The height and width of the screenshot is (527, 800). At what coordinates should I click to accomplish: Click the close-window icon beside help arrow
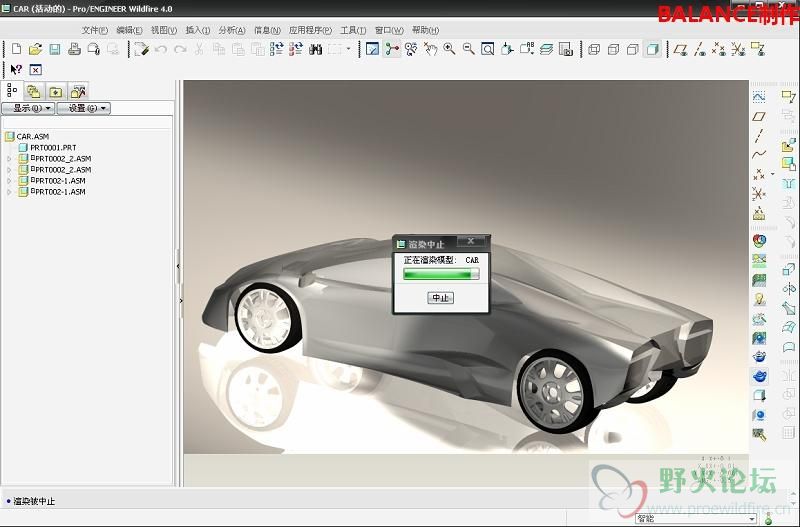(x=35, y=69)
